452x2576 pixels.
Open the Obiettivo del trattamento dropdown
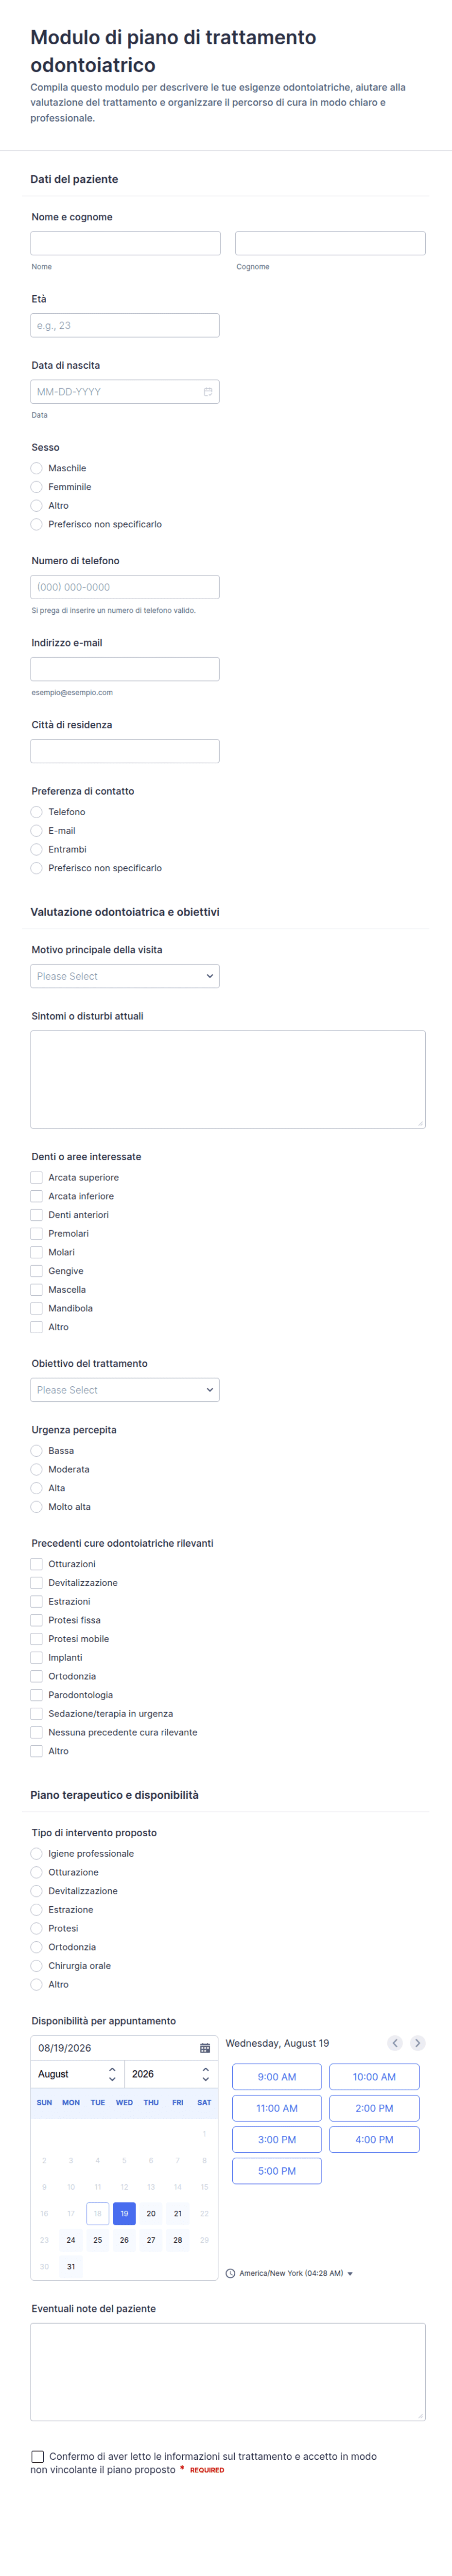coord(125,1390)
